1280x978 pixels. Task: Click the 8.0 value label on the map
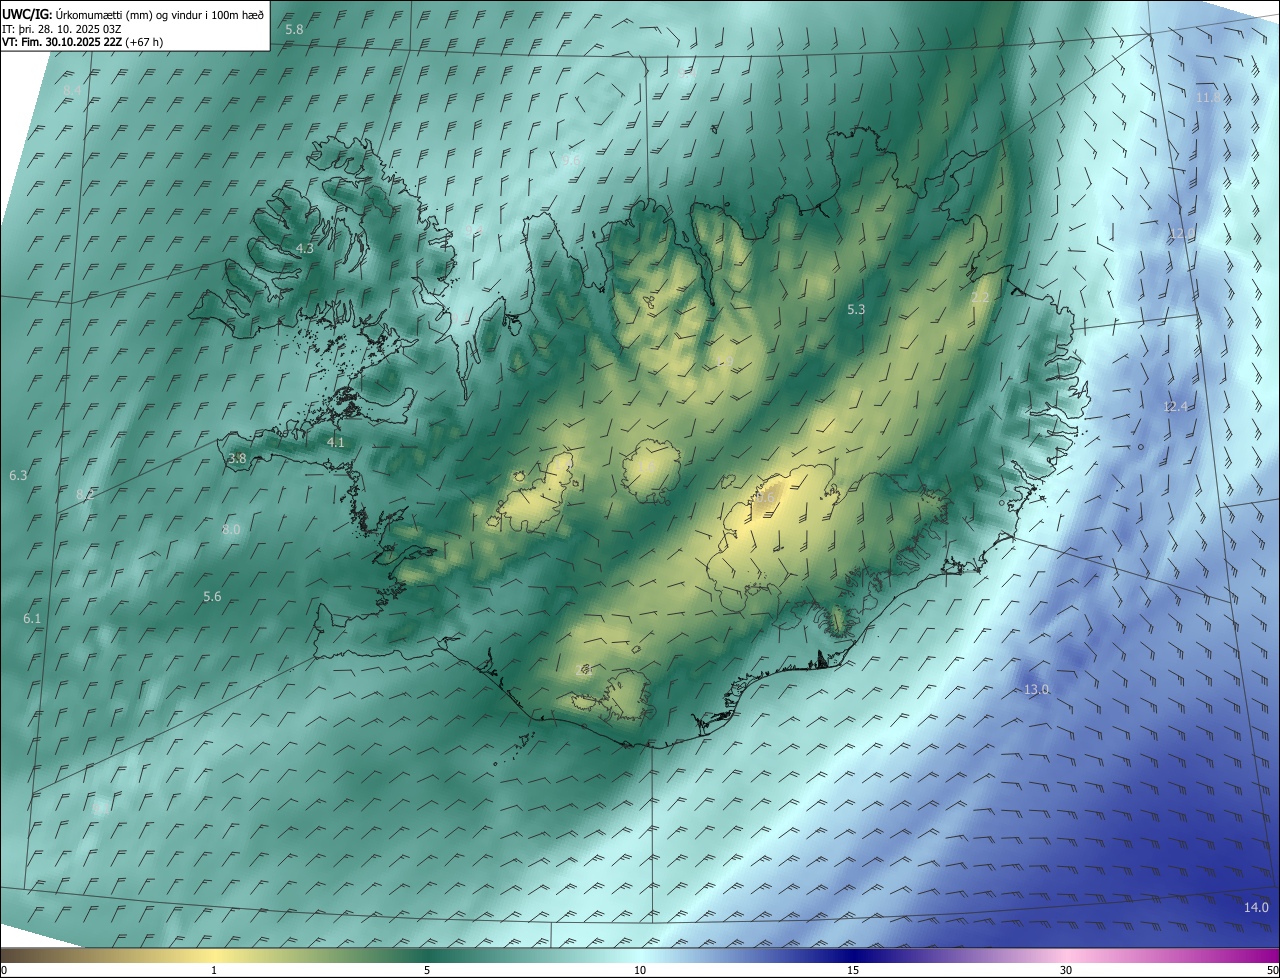point(231,530)
